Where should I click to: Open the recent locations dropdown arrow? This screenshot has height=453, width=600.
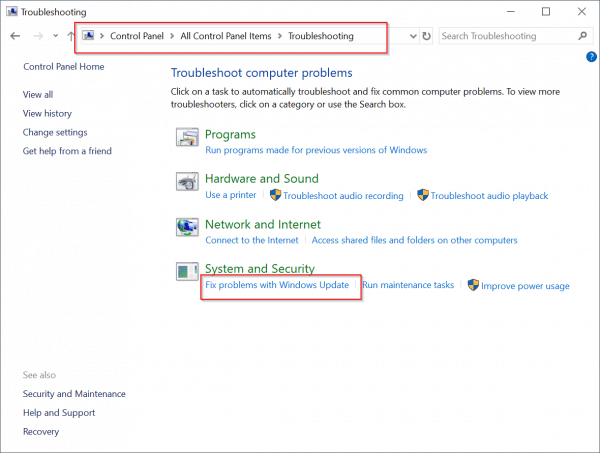53,36
